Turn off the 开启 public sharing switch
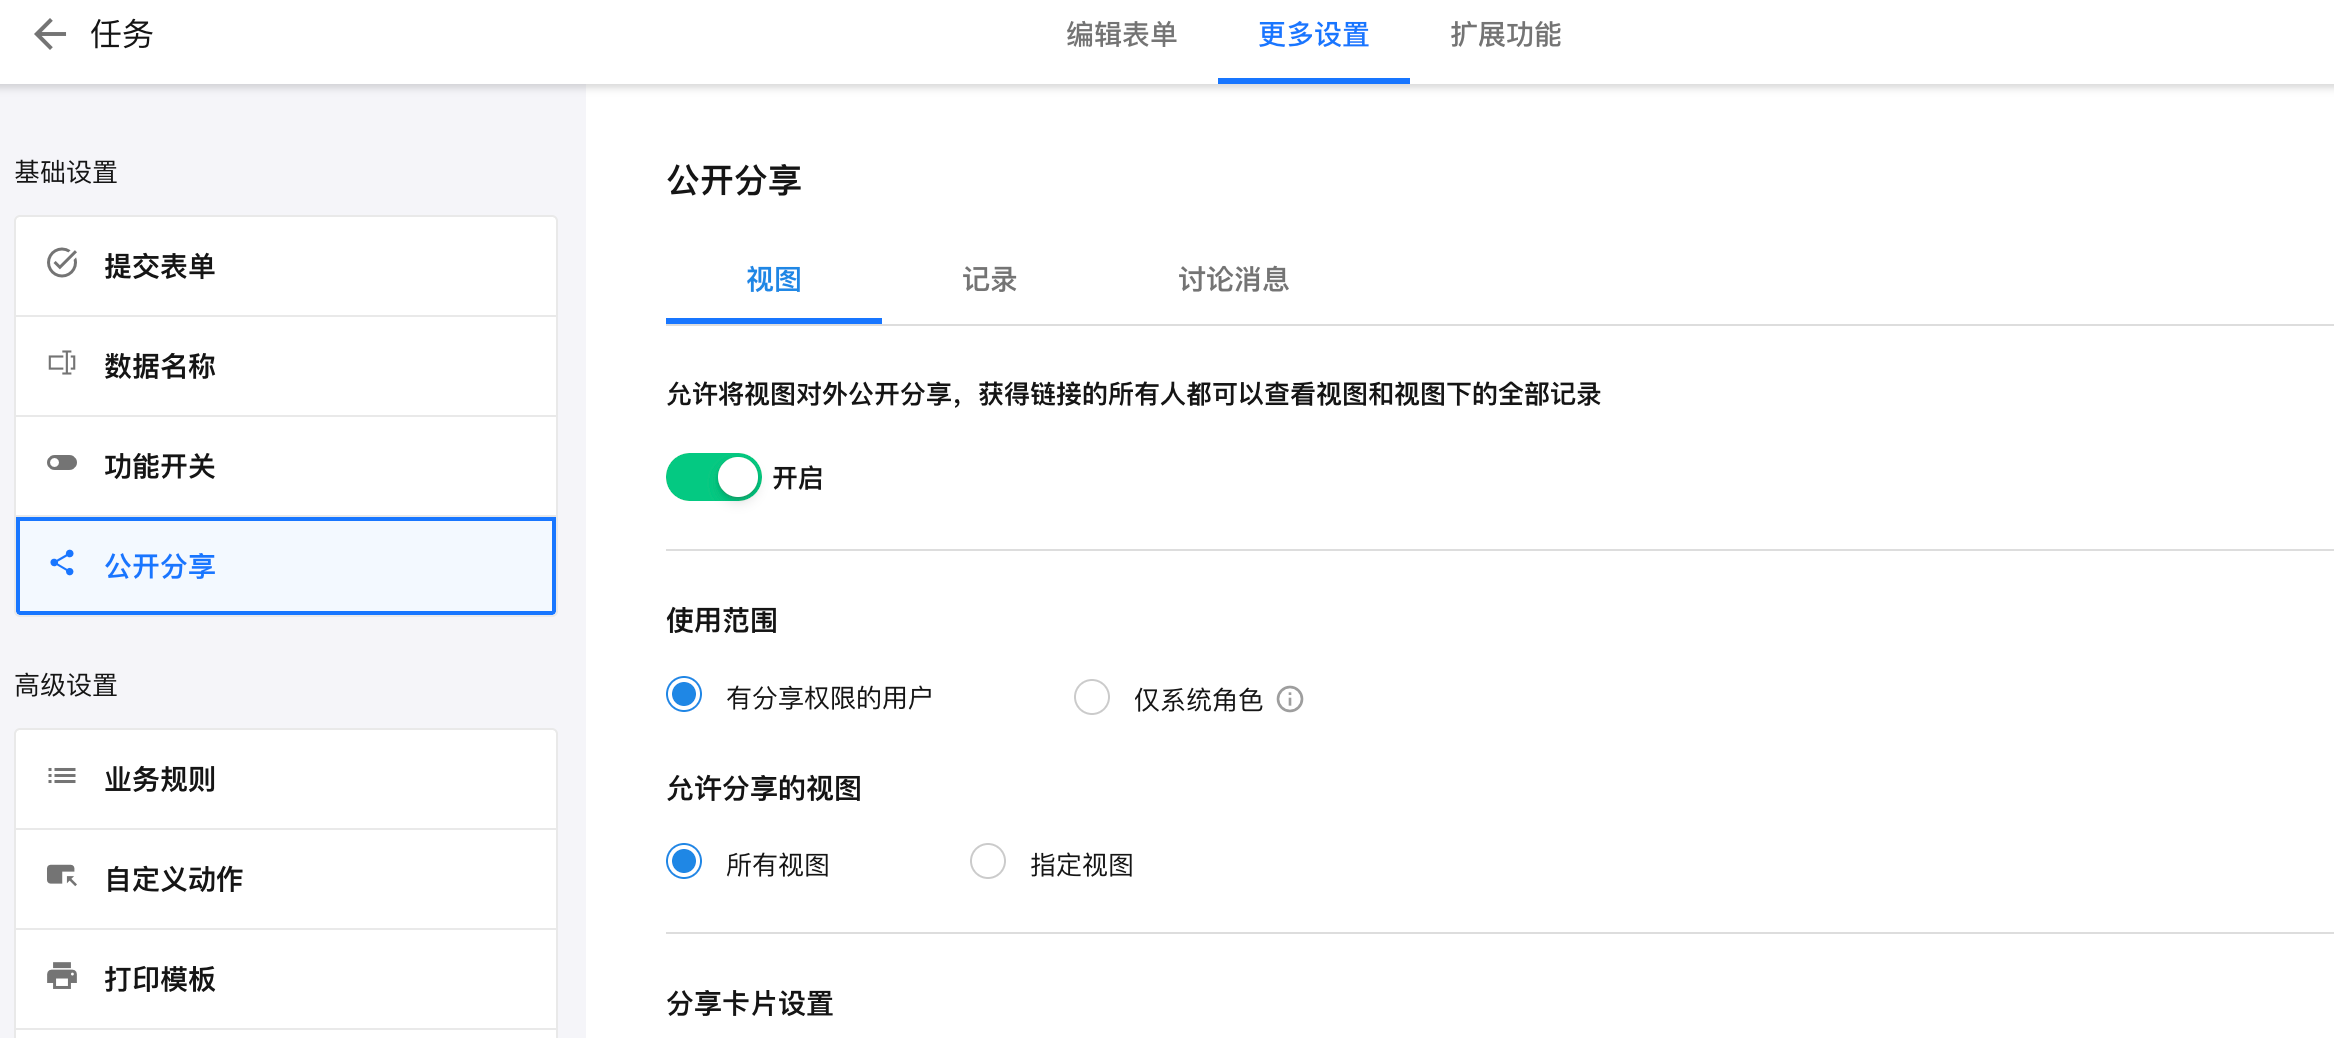 click(x=713, y=477)
